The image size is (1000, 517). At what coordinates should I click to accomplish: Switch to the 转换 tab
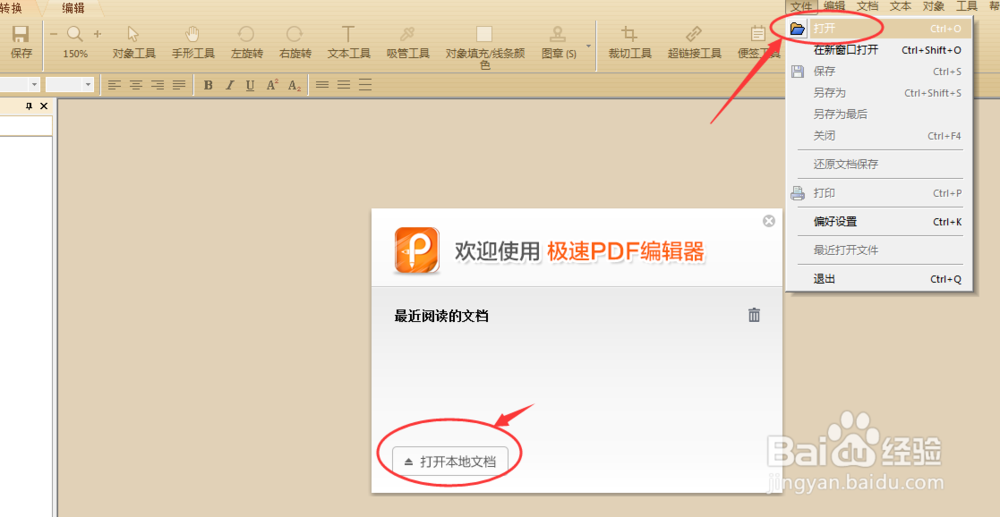tap(11, 8)
